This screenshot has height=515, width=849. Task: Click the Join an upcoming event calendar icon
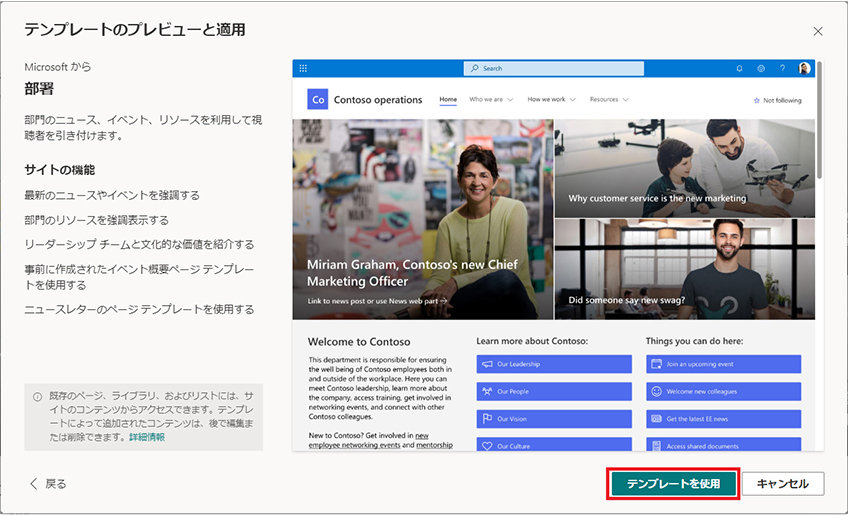tap(656, 364)
